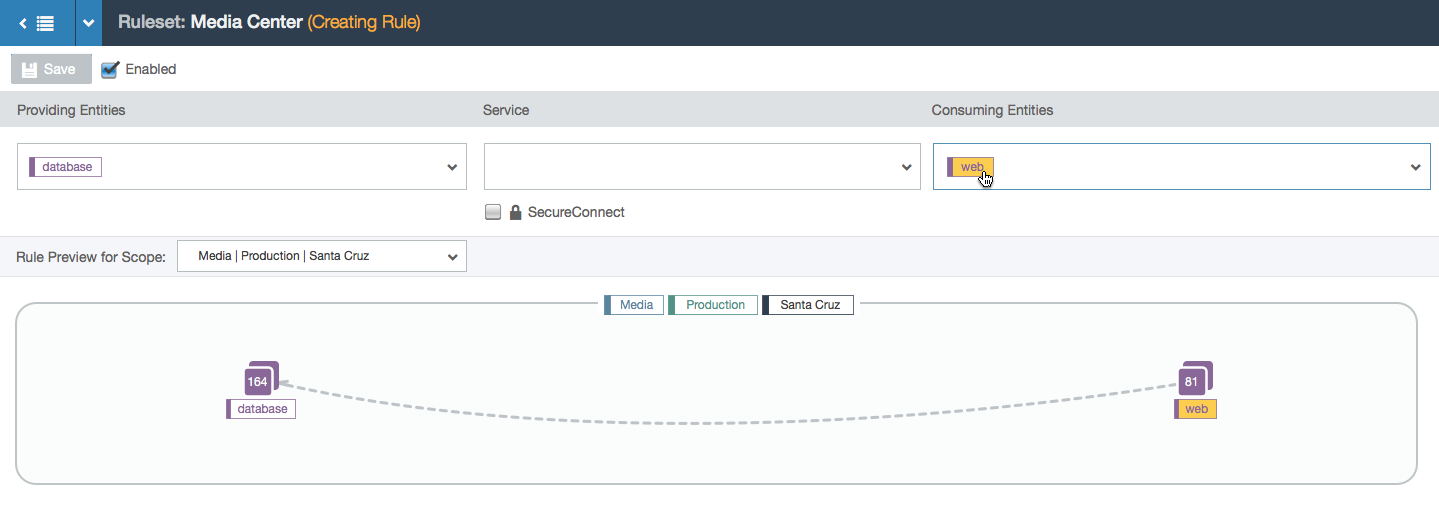The height and width of the screenshot is (518, 1439).
Task: Click the Production scope label
Action: (713, 305)
